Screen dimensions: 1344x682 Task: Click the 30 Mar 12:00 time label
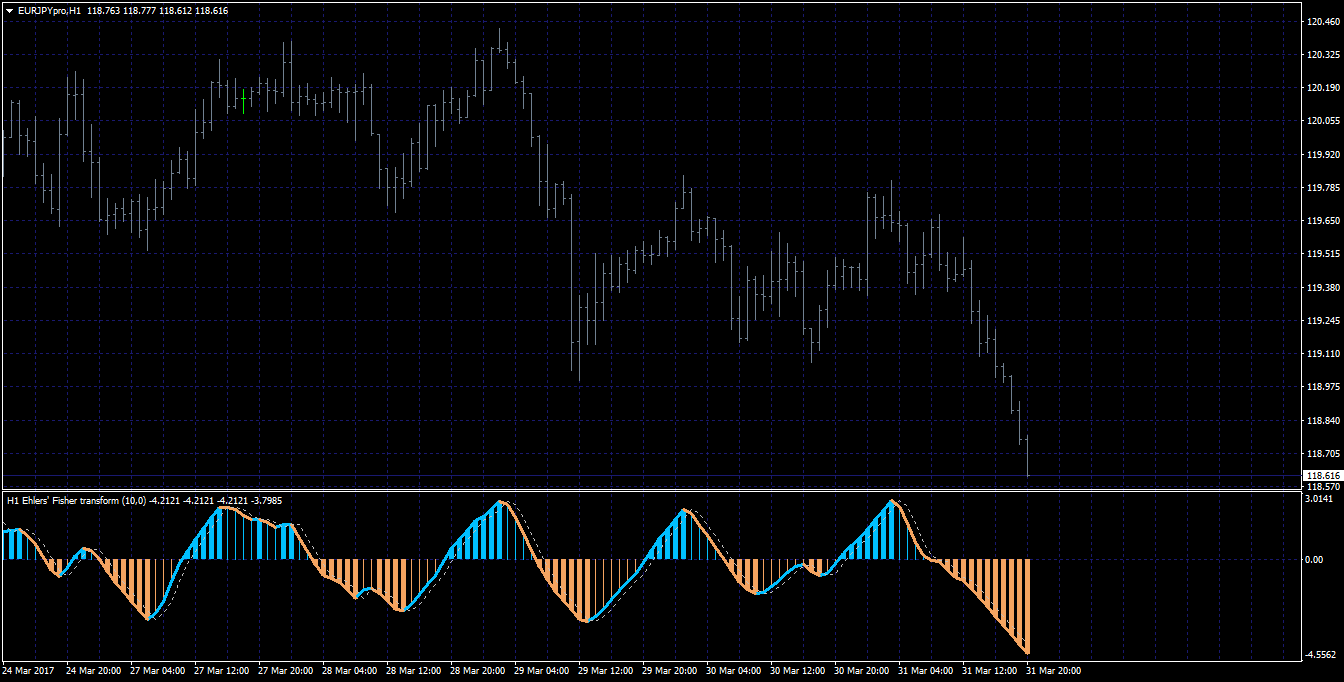799,671
